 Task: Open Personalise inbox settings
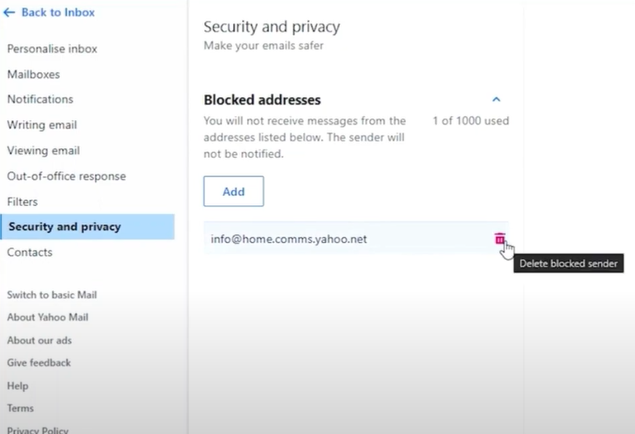(52, 49)
